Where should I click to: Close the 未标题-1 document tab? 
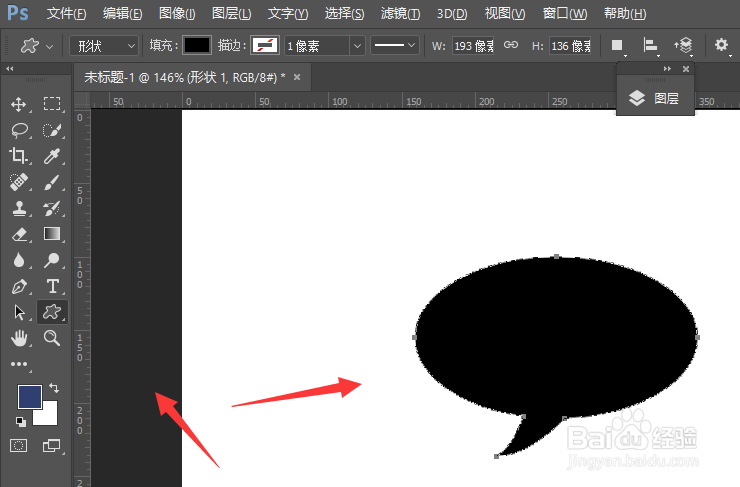(x=297, y=77)
